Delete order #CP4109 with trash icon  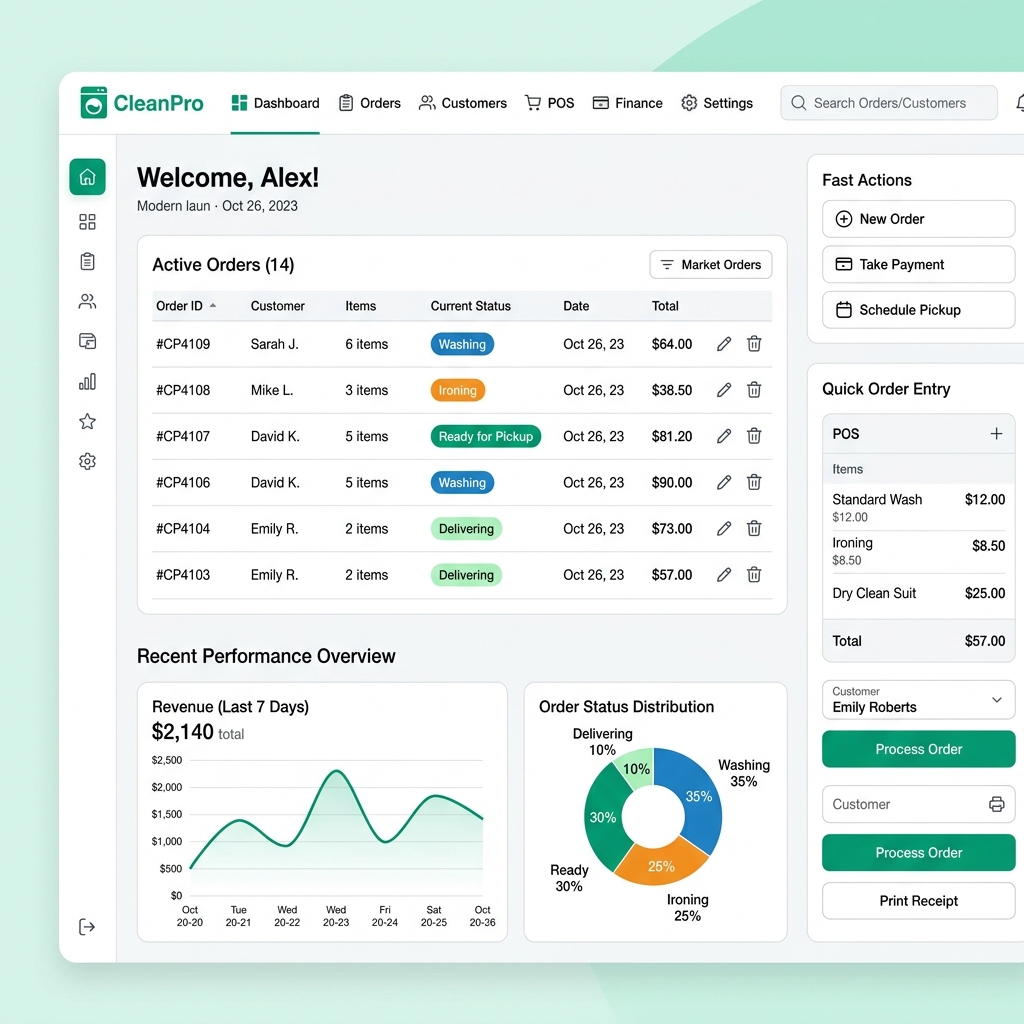coord(754,344)
